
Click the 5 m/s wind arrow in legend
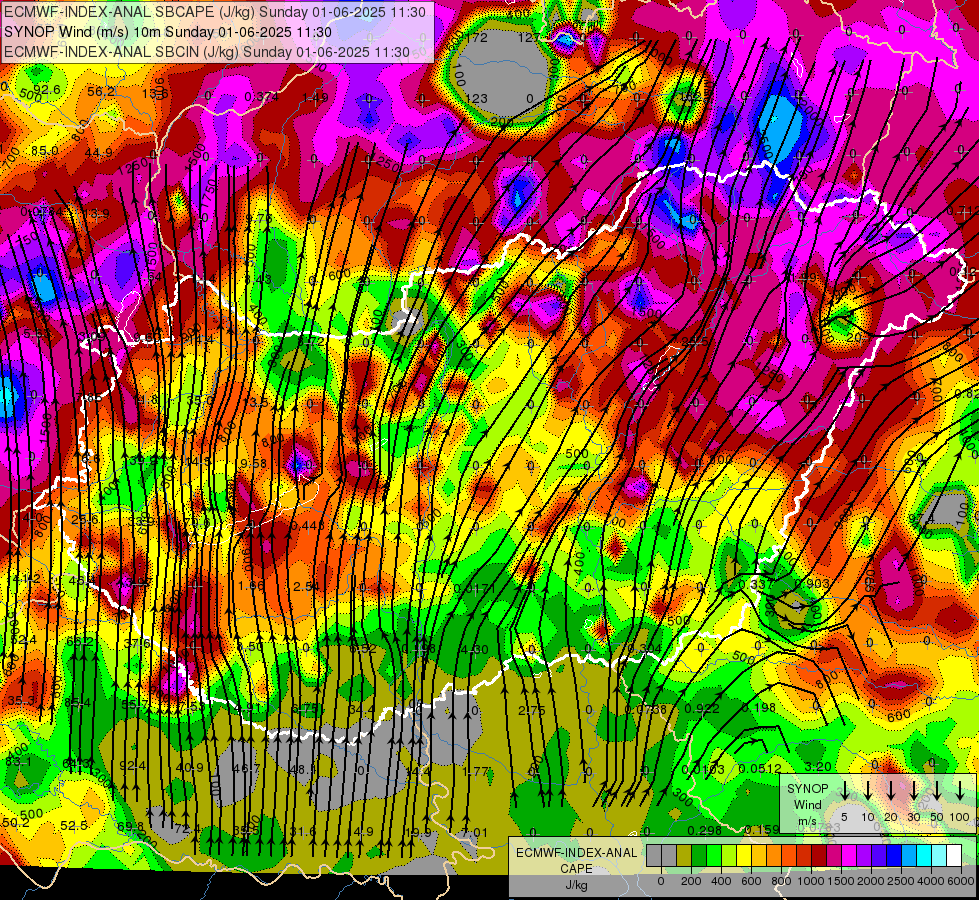point(845,791)
